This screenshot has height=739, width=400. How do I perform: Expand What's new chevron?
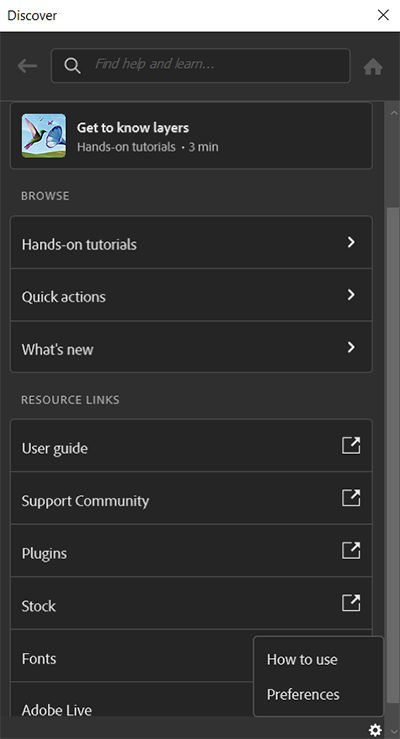click(x=351, y=347)
